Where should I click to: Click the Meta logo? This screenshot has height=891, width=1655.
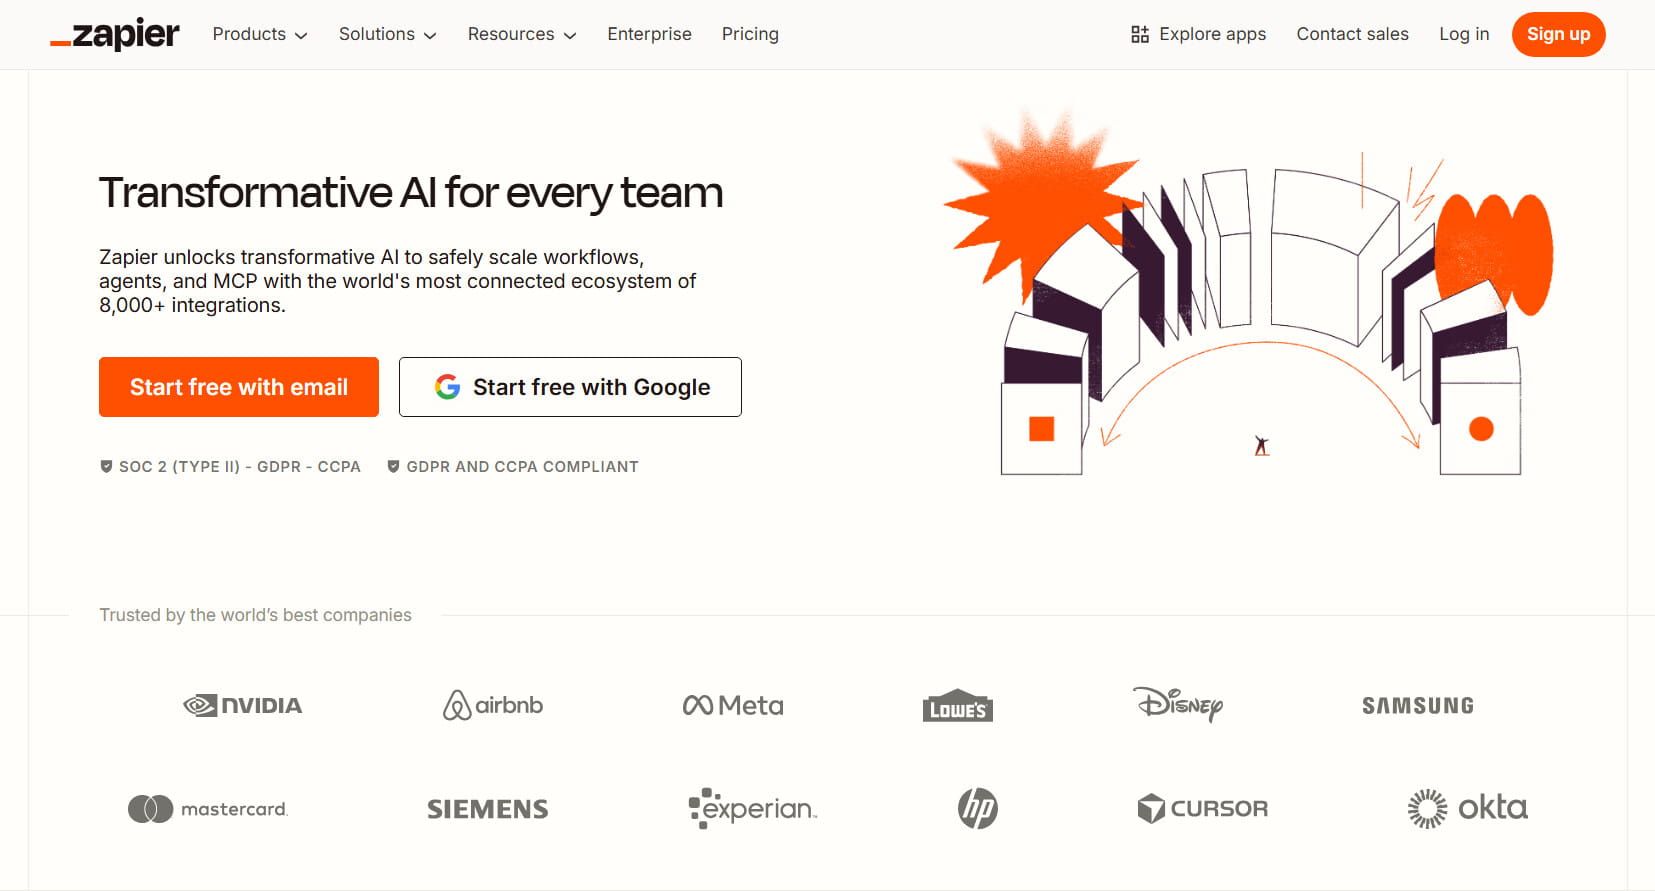(733, 706)
